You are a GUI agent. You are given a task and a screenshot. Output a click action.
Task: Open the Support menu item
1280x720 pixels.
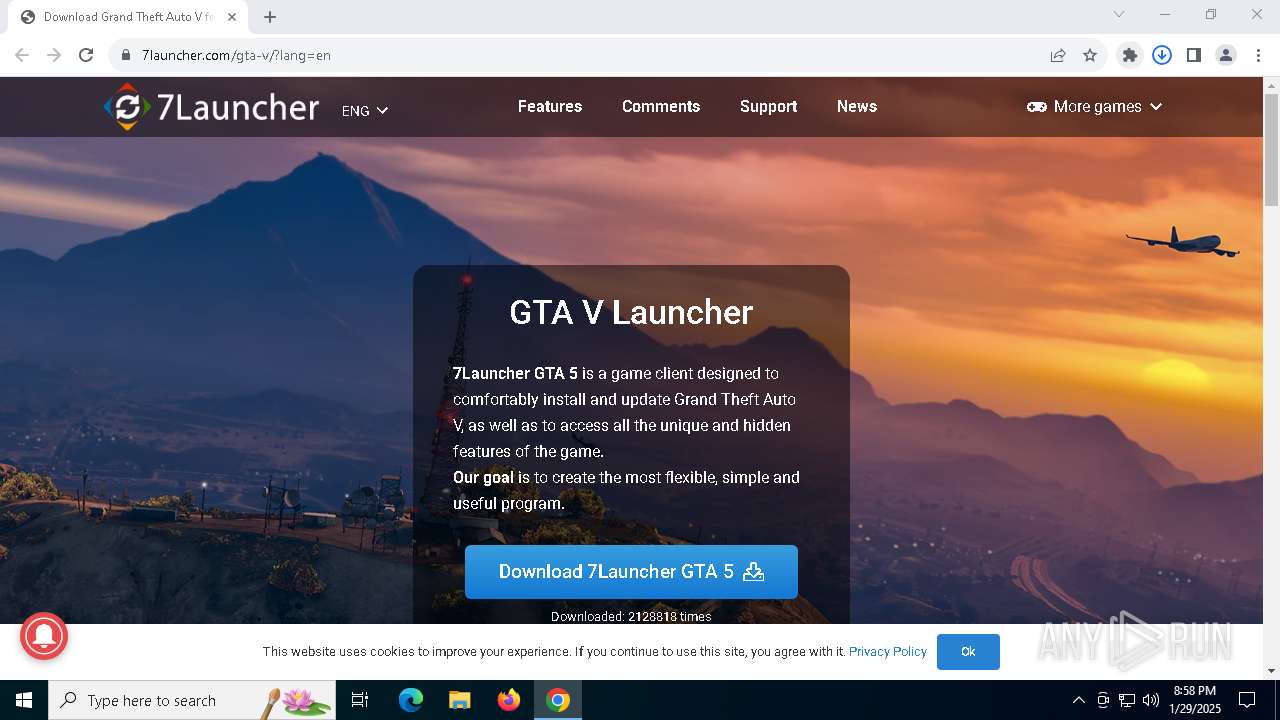[x=768, y=106]
